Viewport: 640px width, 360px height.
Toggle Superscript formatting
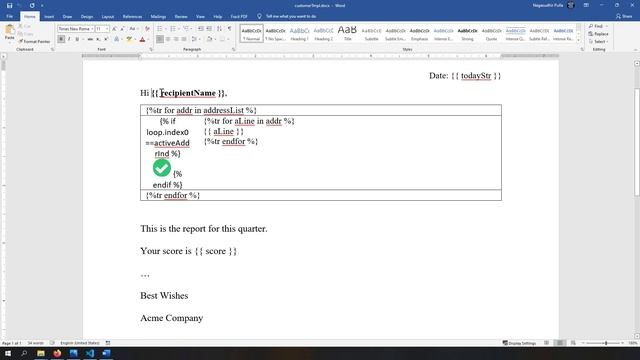[x=106, y=39]
